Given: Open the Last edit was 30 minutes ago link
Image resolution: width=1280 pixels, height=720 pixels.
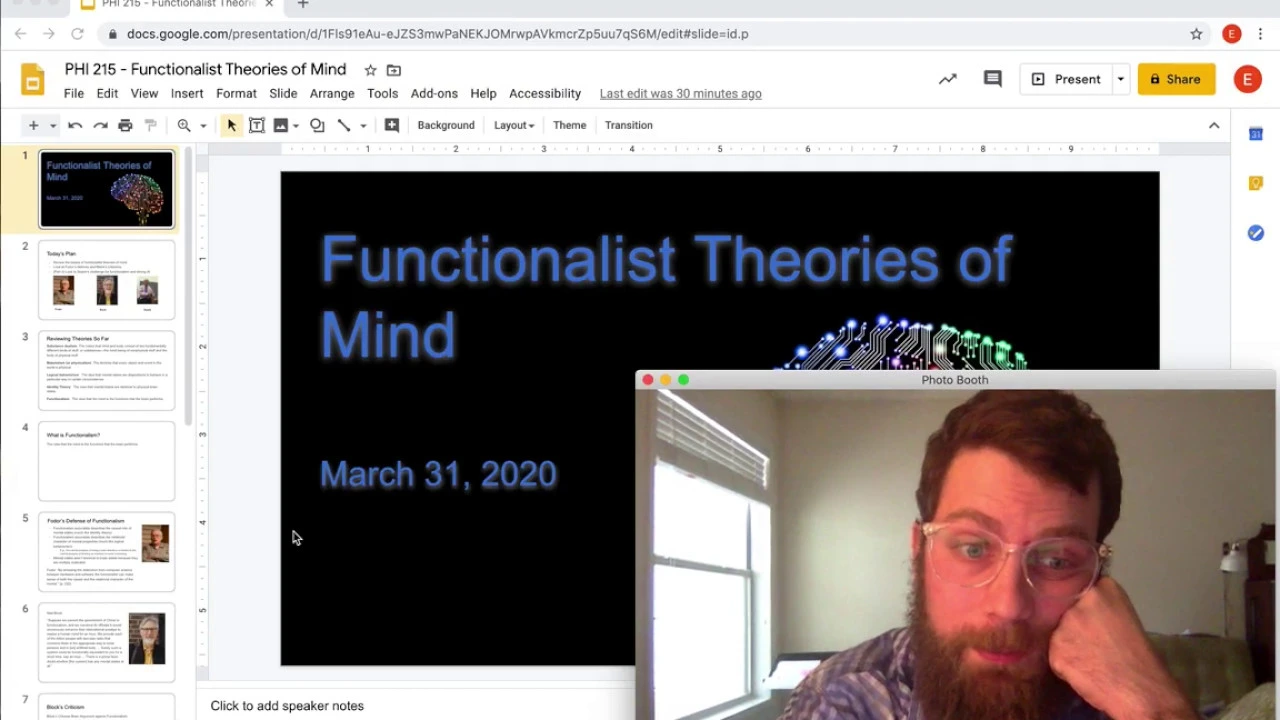Looking at the screenshot, I should point(680,93).
